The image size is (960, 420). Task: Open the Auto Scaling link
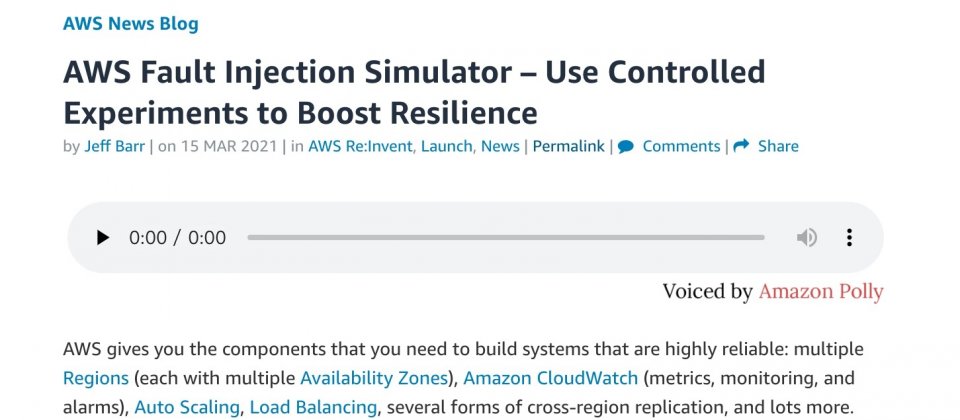187,407
